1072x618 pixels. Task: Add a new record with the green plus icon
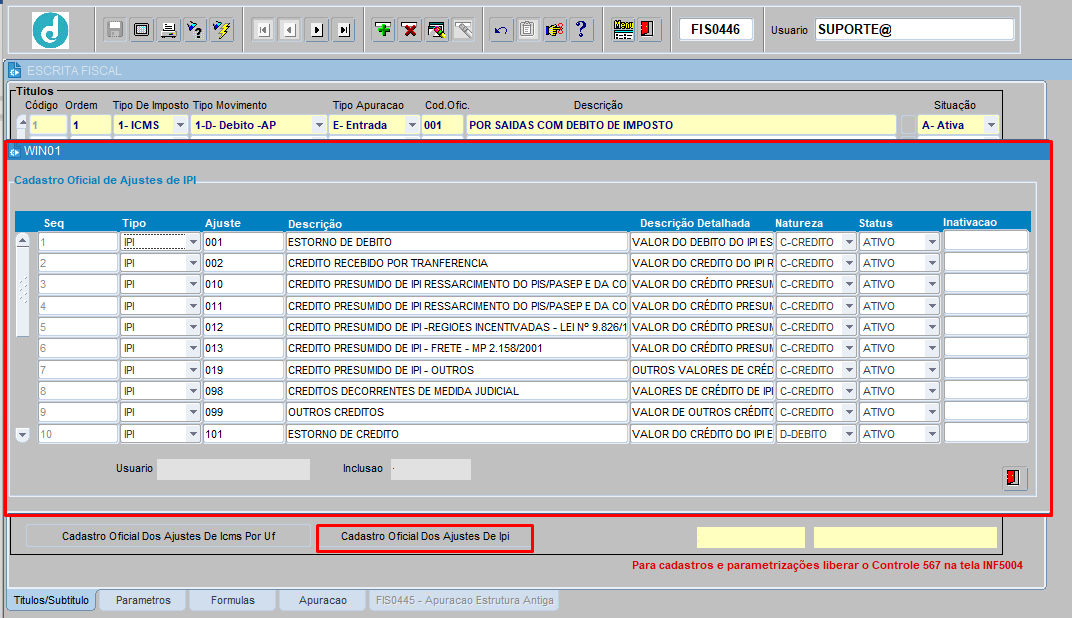[382, 29]
